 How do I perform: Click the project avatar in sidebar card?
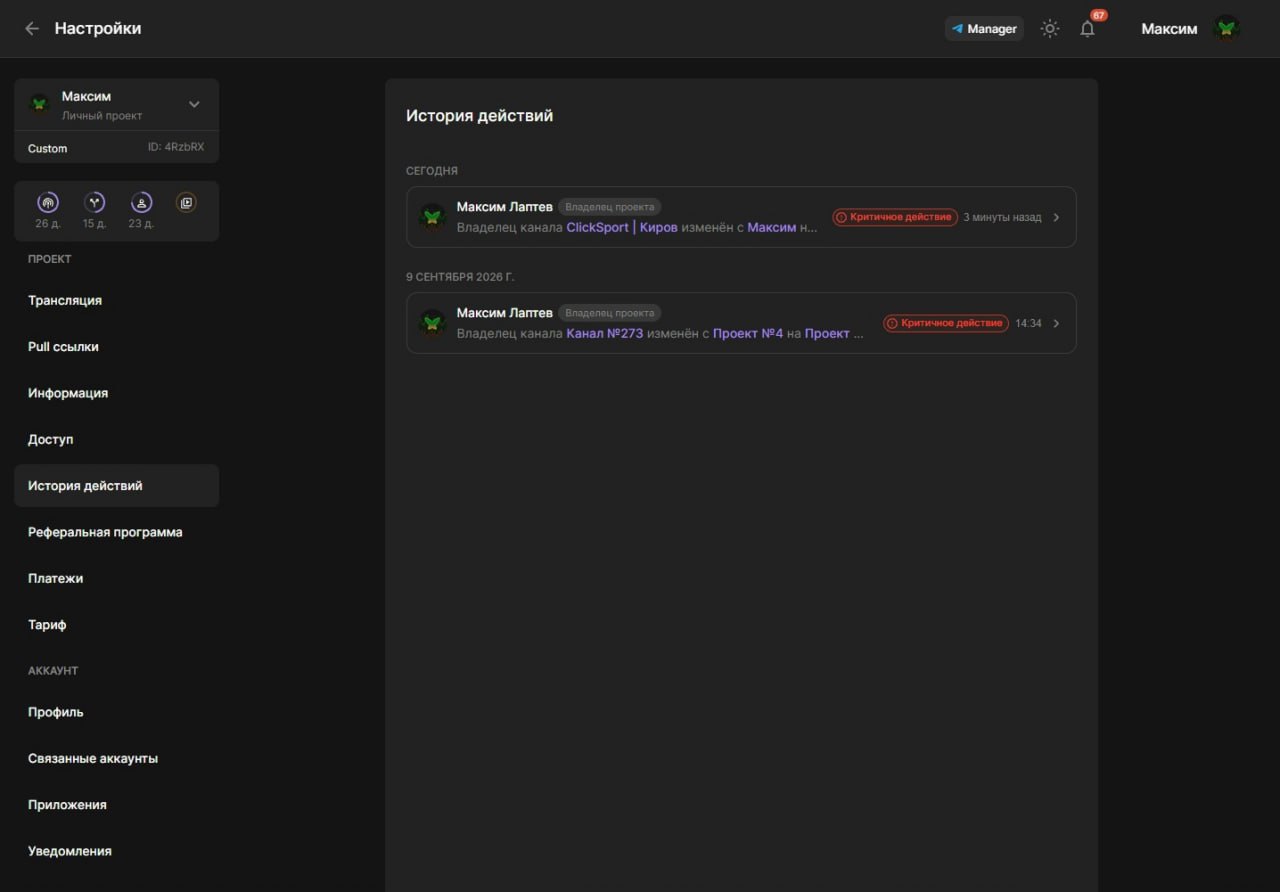click(x=40, y=104)
